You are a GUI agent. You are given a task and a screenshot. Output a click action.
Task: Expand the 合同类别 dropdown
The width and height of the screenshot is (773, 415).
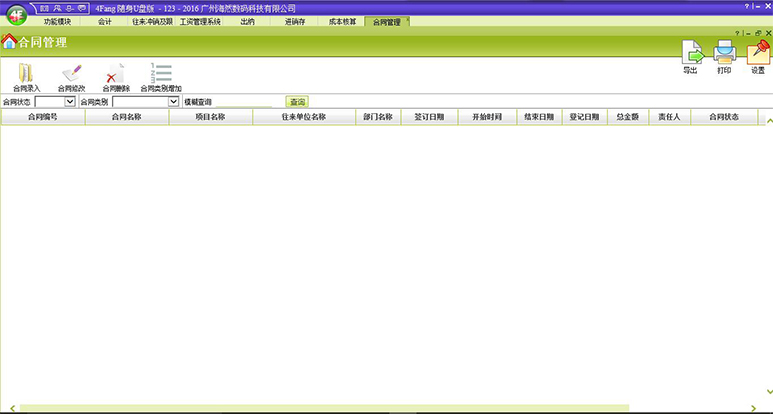(x=173, y=102)
